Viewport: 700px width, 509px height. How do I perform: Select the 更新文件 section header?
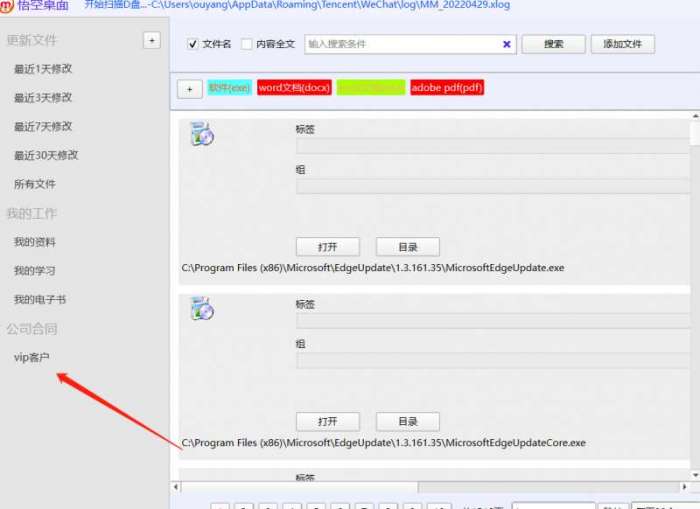tap(32, 41)
